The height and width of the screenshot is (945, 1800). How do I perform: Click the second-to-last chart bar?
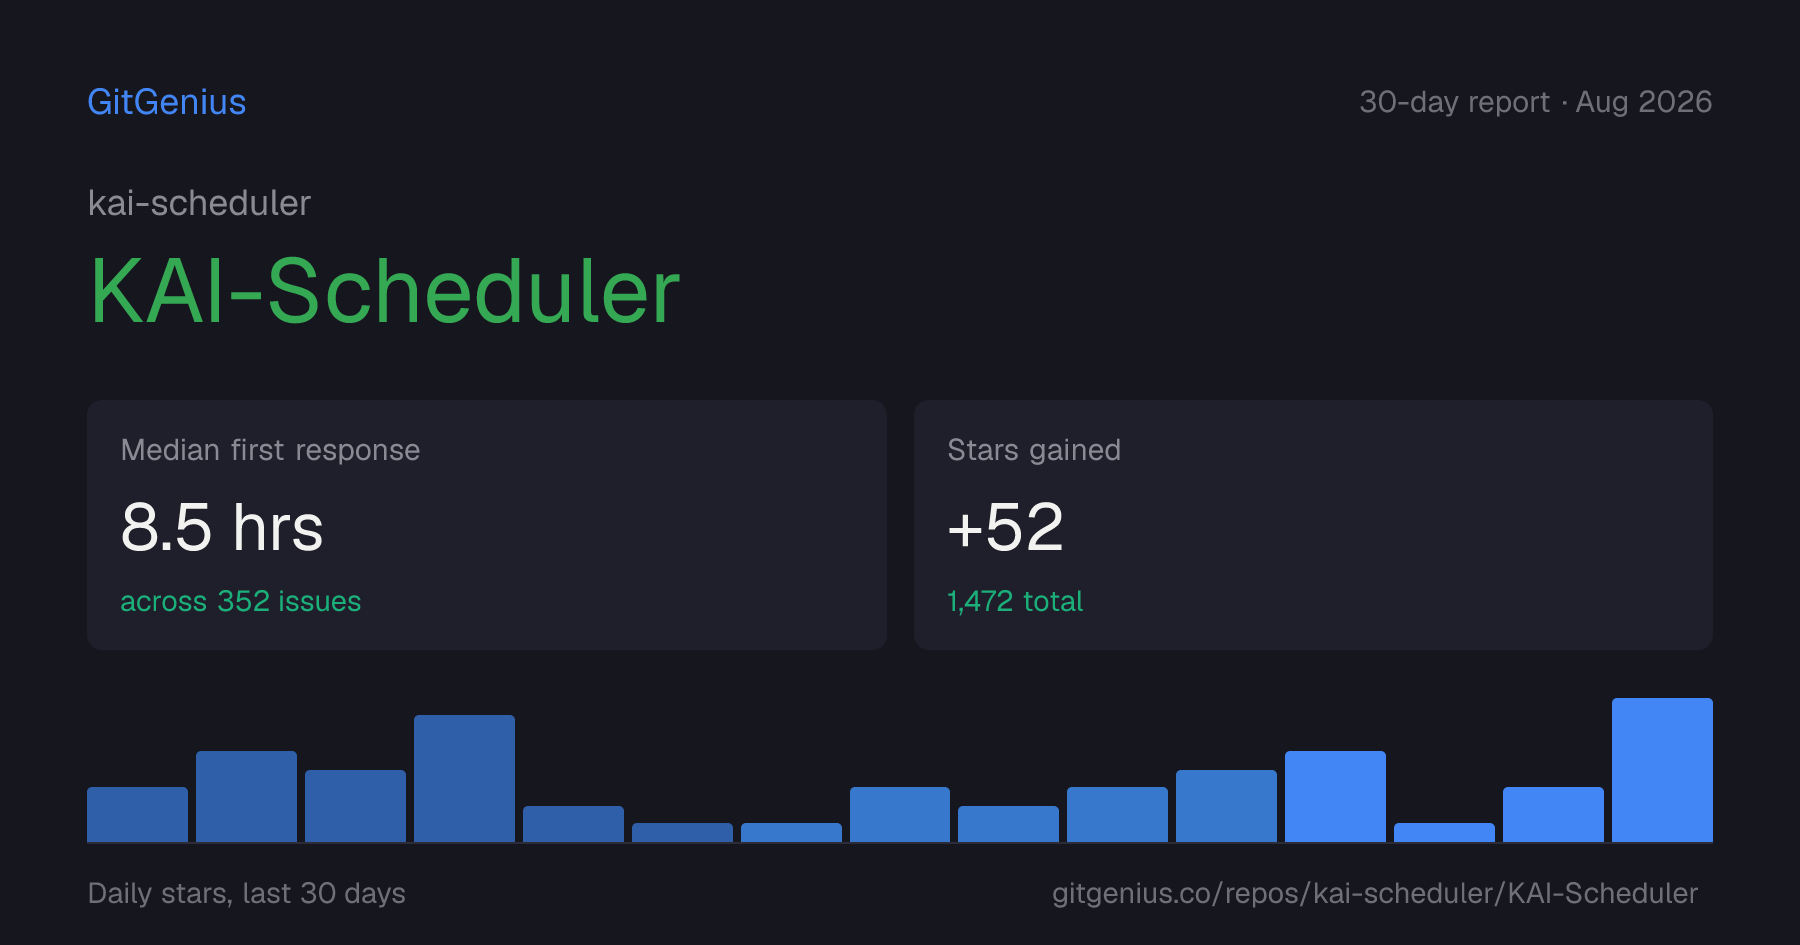tap(1553, 814)
